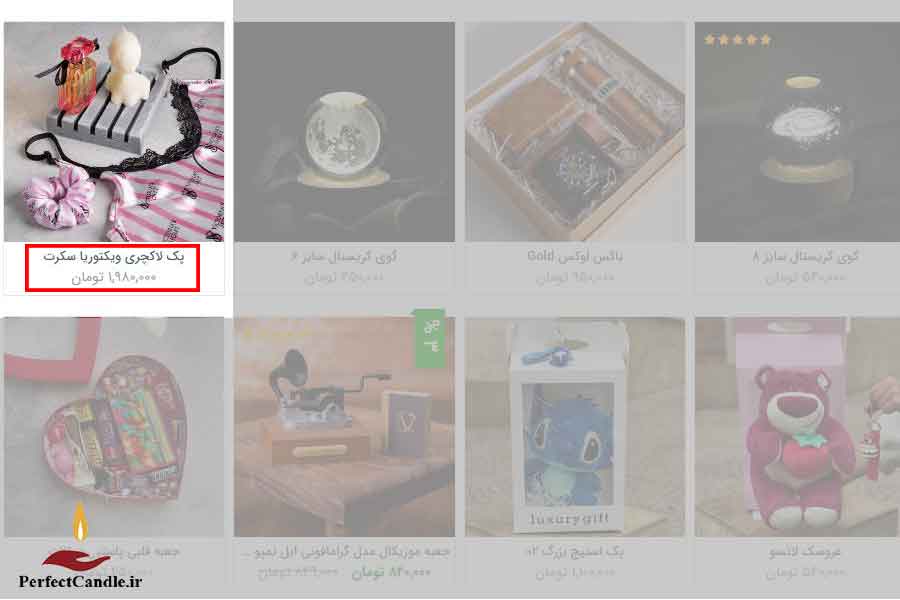Click the green 820,000 تومان sale price
The height and width of the screenshot is (600, 900).
pyautogui.click(x=391, y=572)
